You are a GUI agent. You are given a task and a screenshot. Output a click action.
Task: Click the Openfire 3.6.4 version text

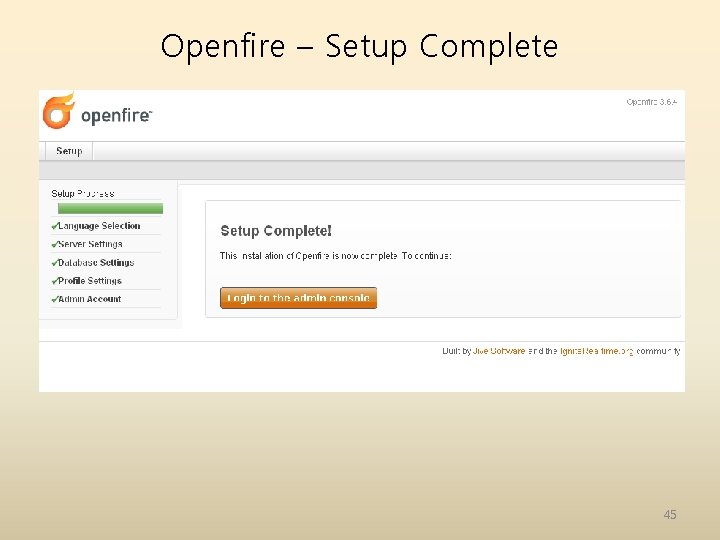point(652,102)
